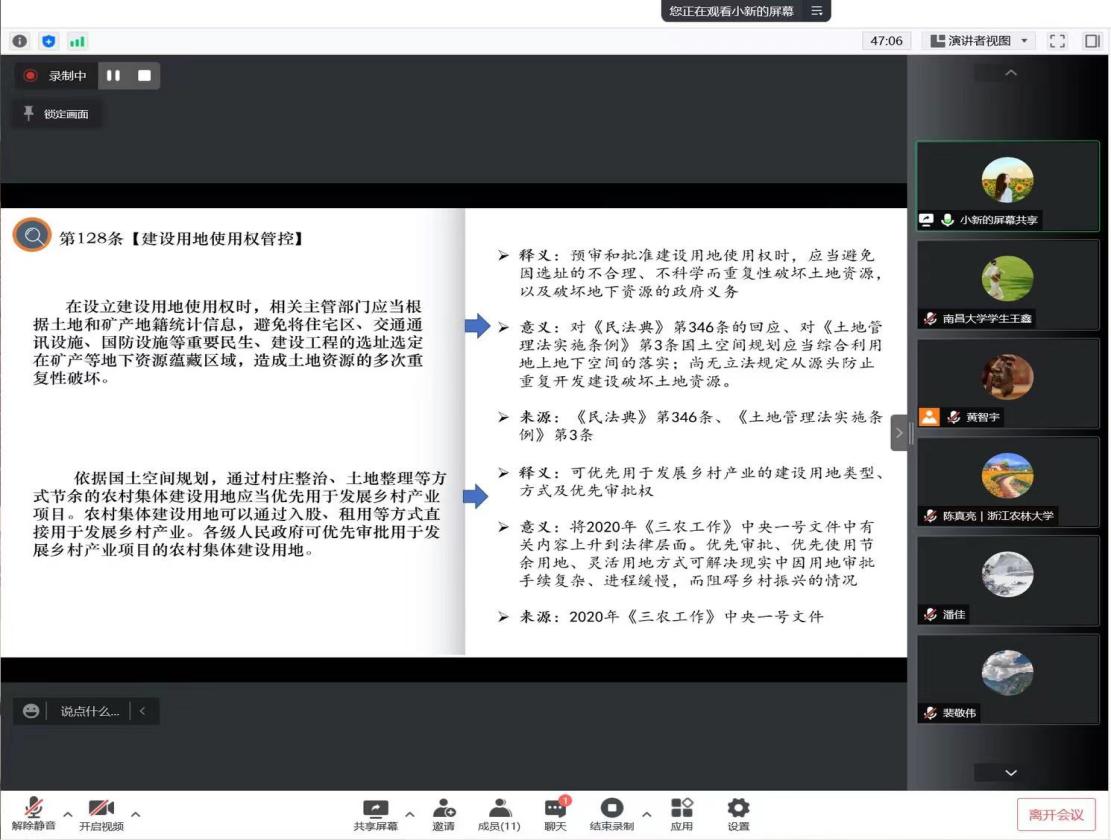The width and height of the screenshot is (1111, 840).
Task: Enter full screen mode
Action: [1057, 41]
